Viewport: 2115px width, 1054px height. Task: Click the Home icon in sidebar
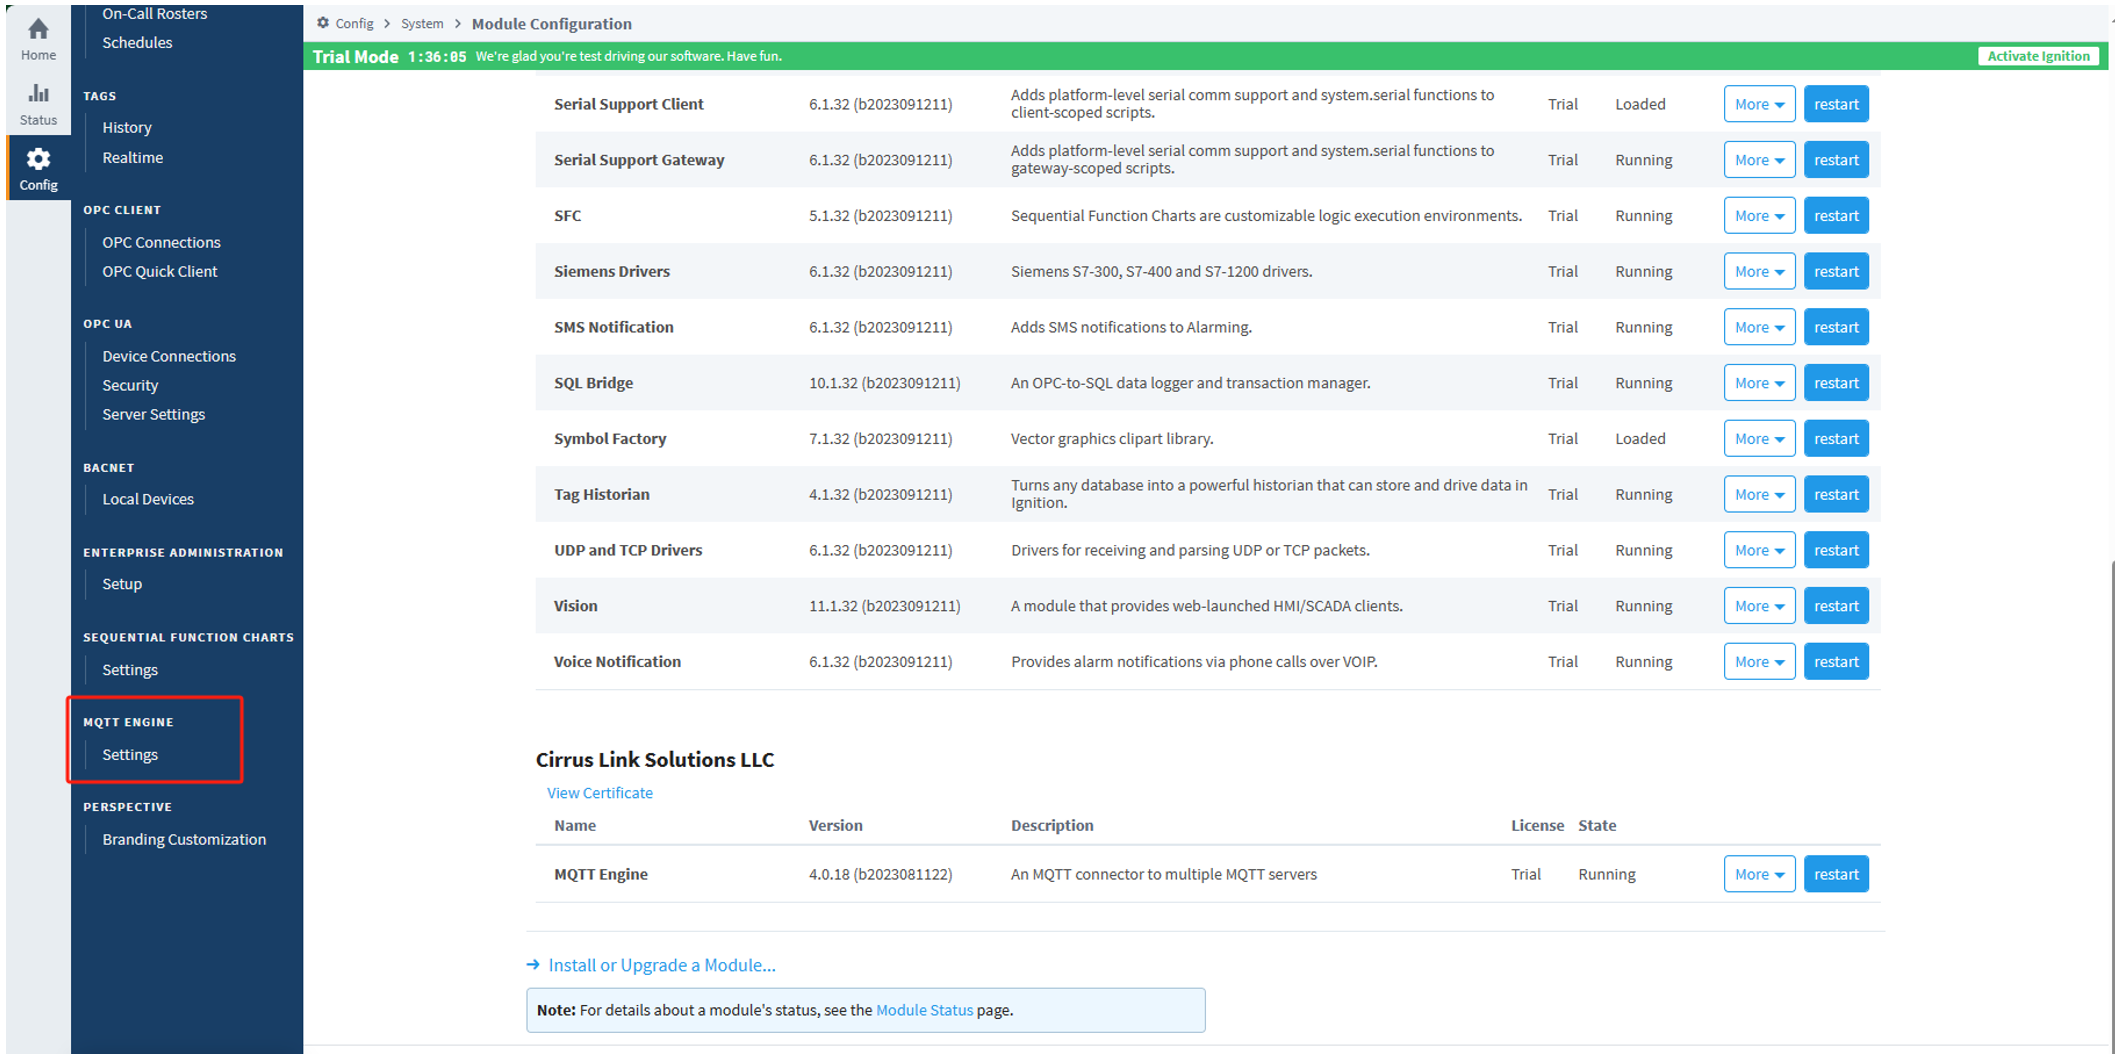(38, 30)
